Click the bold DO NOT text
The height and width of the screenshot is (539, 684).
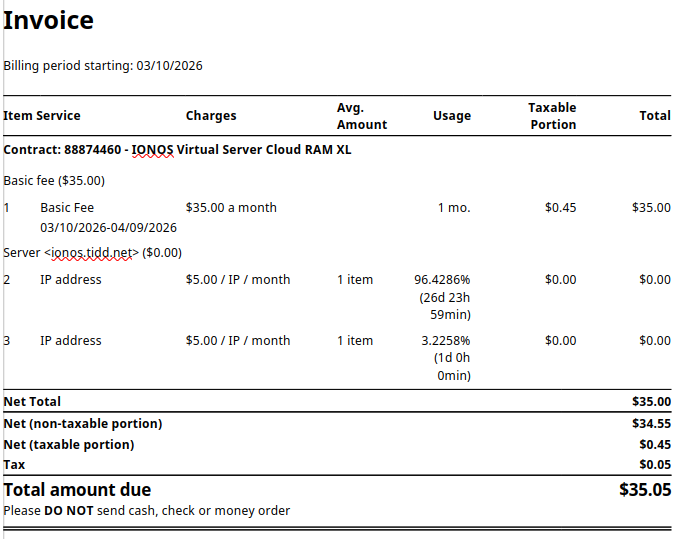click(x=66, y=511)
